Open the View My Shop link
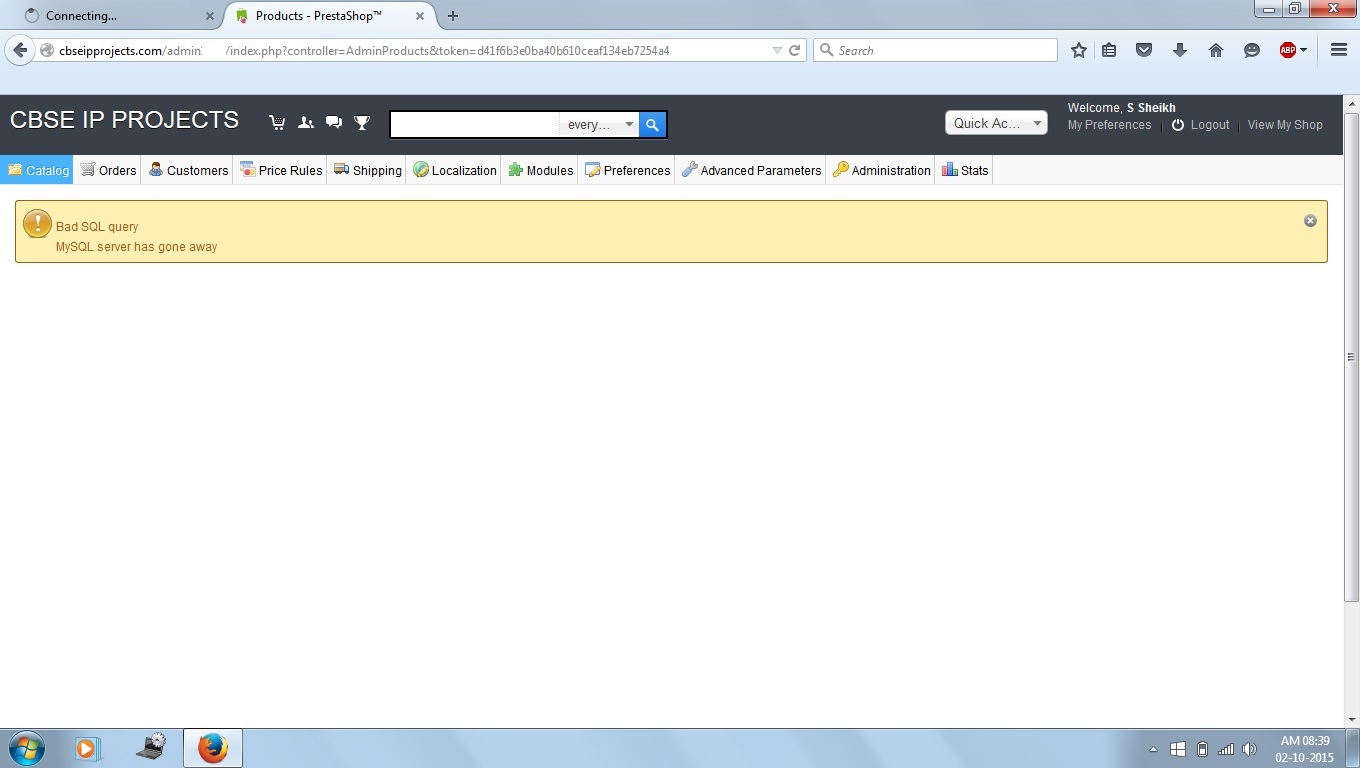 1285,125
